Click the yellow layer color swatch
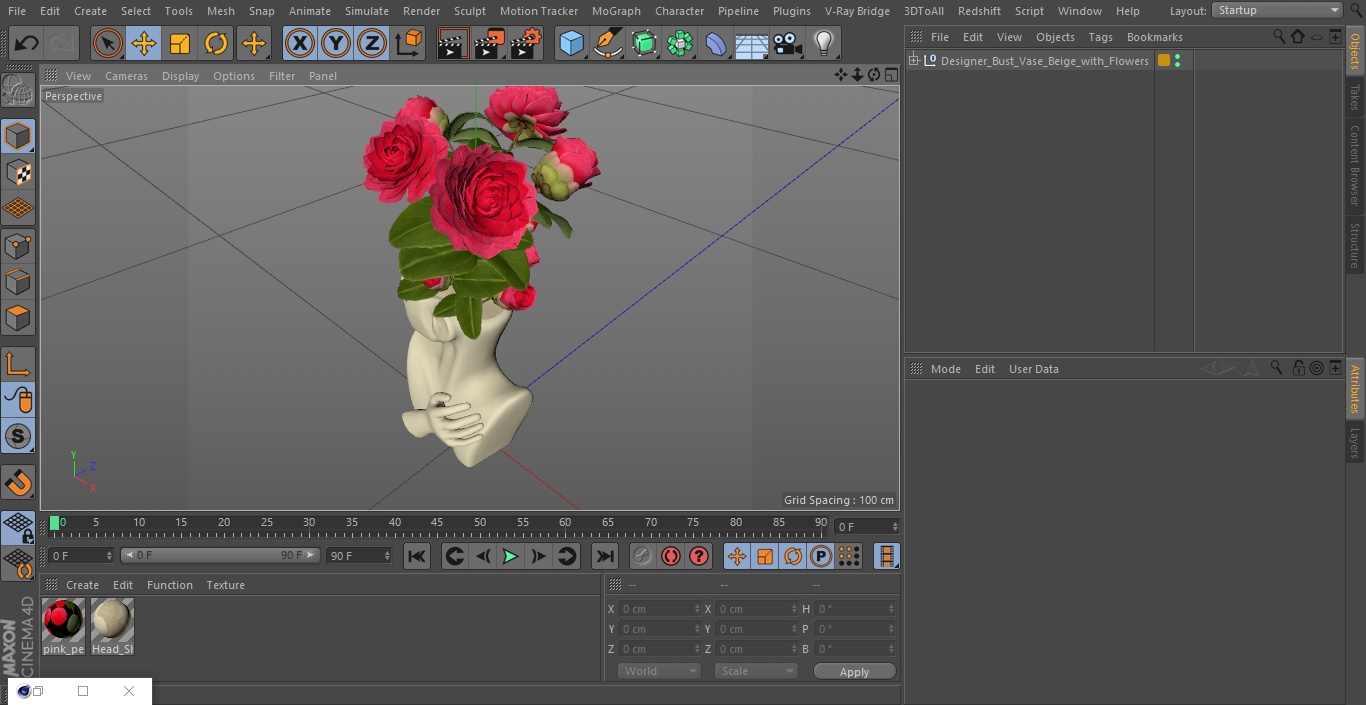The width and height of the screenshot is (1366, 705). coord(1163,61)
